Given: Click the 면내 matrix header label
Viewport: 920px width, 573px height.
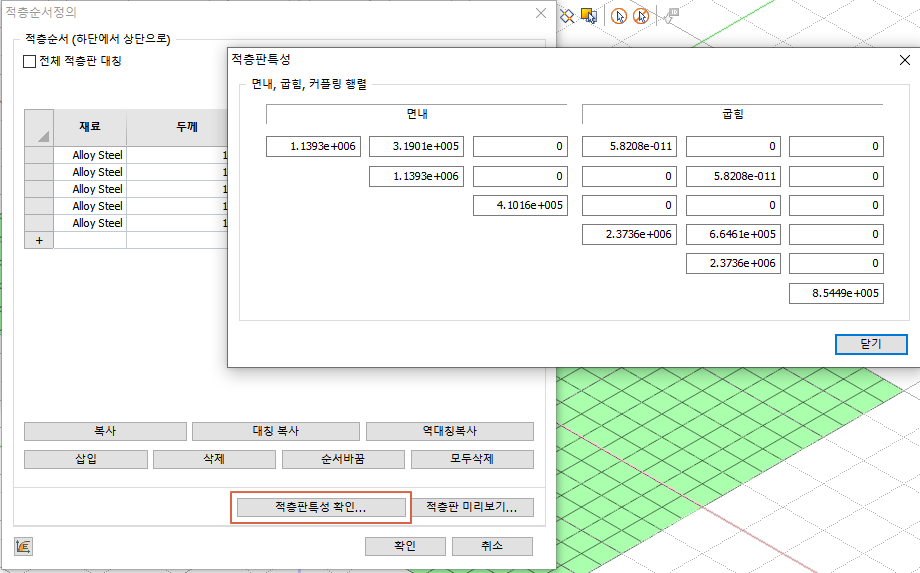Looking at the screenshot, I should [x=417, y=114].
